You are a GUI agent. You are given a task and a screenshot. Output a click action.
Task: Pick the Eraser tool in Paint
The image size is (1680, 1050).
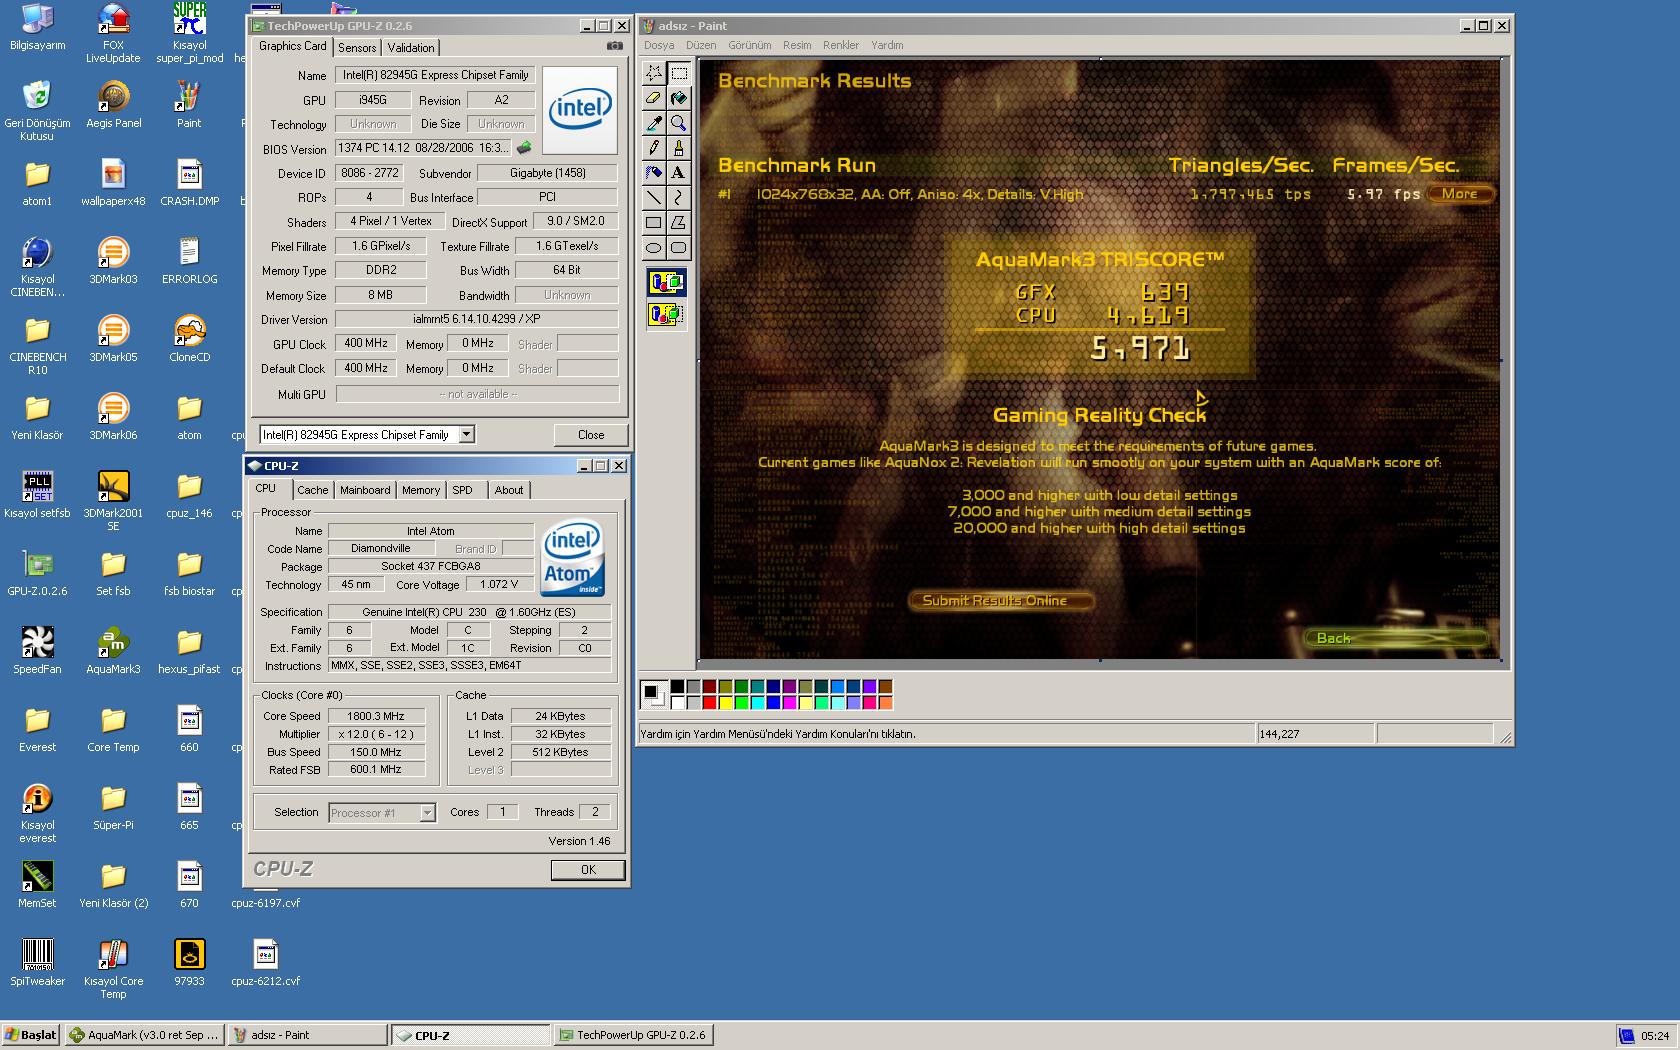[x=653, y=98]
